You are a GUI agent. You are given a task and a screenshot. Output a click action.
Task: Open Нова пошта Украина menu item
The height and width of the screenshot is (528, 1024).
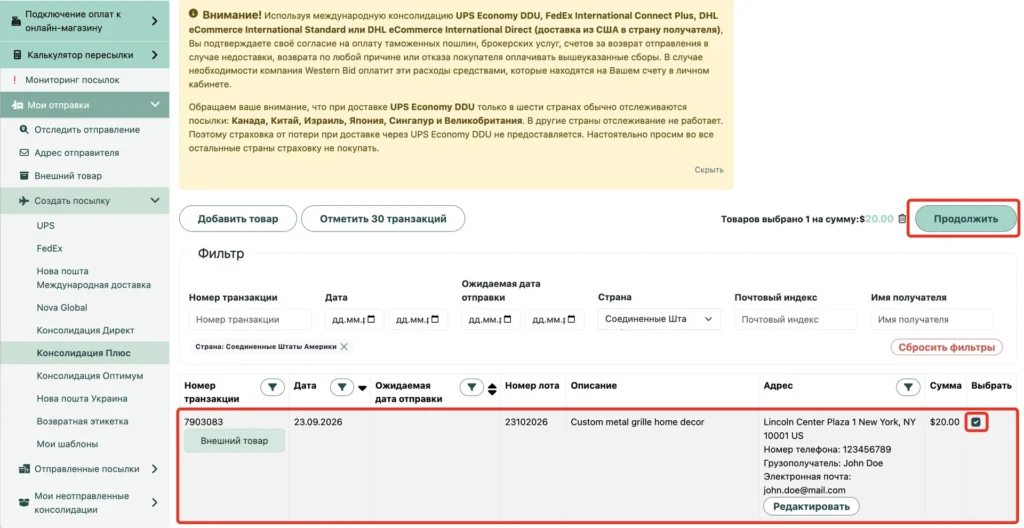(82, 399)
